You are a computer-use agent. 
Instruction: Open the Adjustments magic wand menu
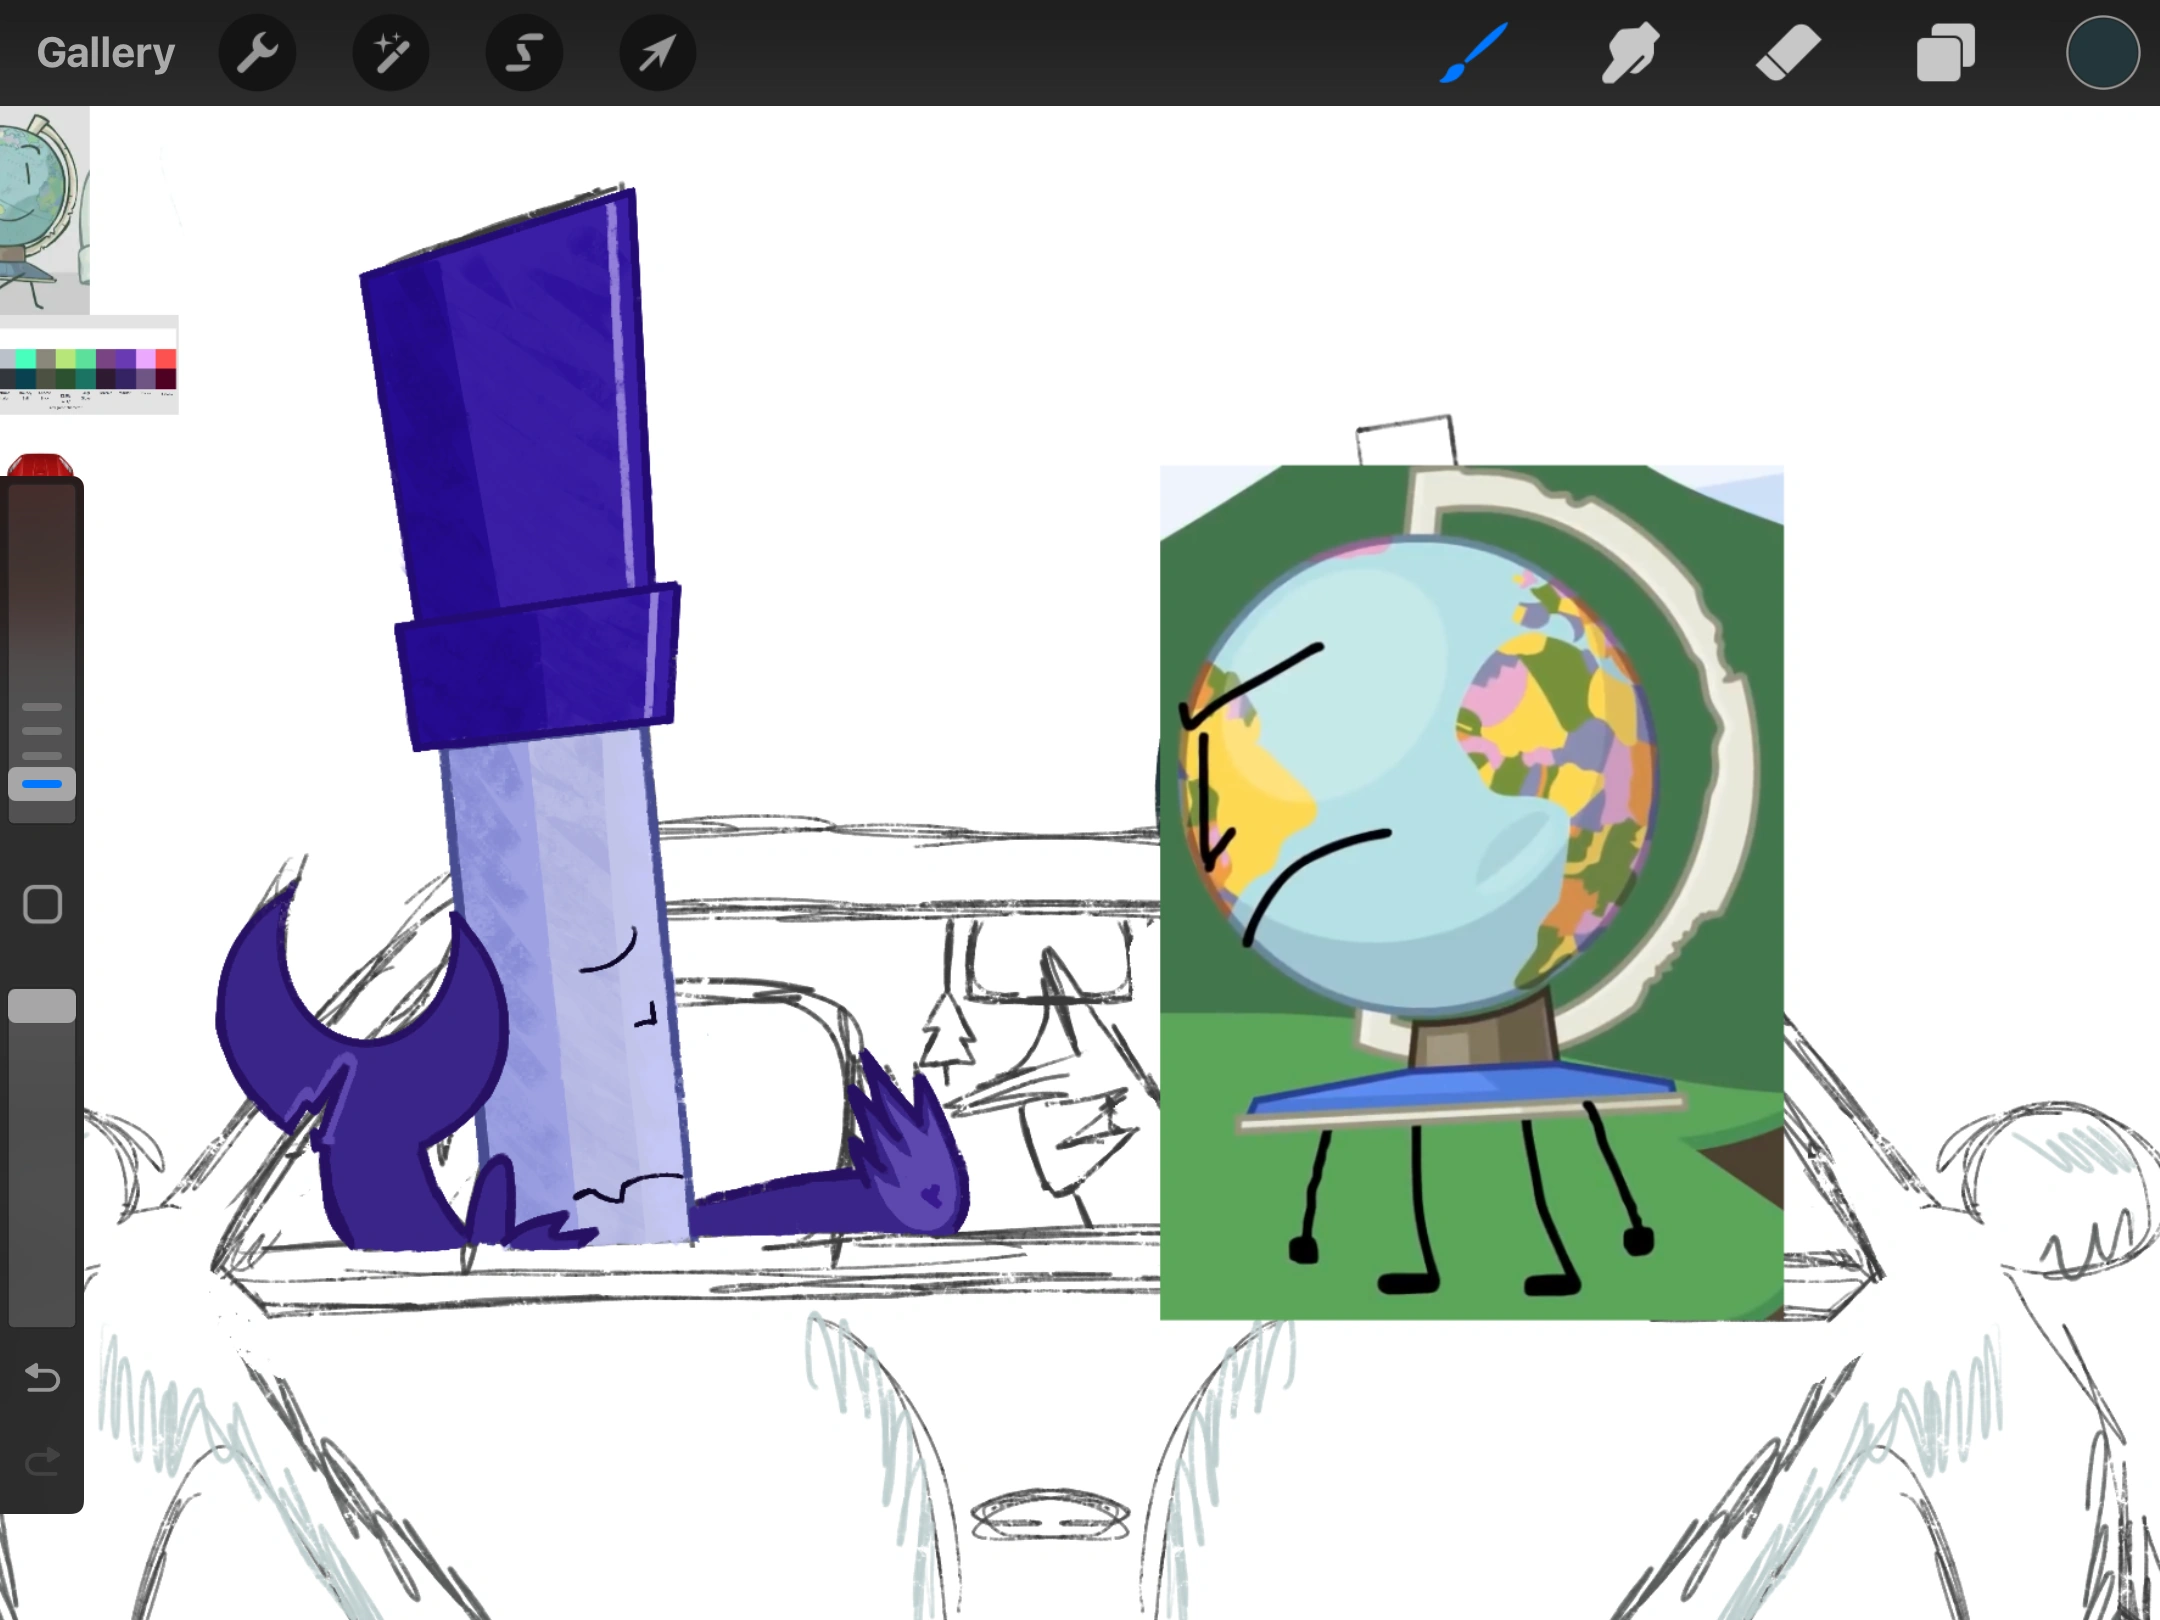point(391,53)
